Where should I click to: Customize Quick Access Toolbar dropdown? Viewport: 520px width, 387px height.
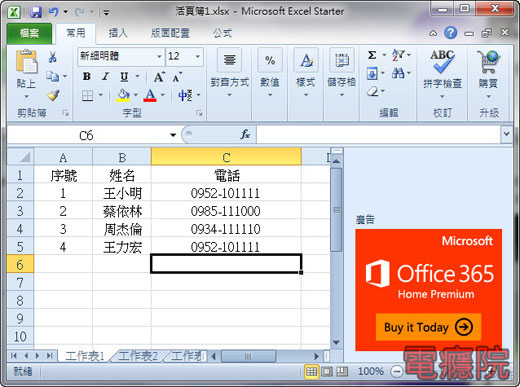(x=106, y=13)
